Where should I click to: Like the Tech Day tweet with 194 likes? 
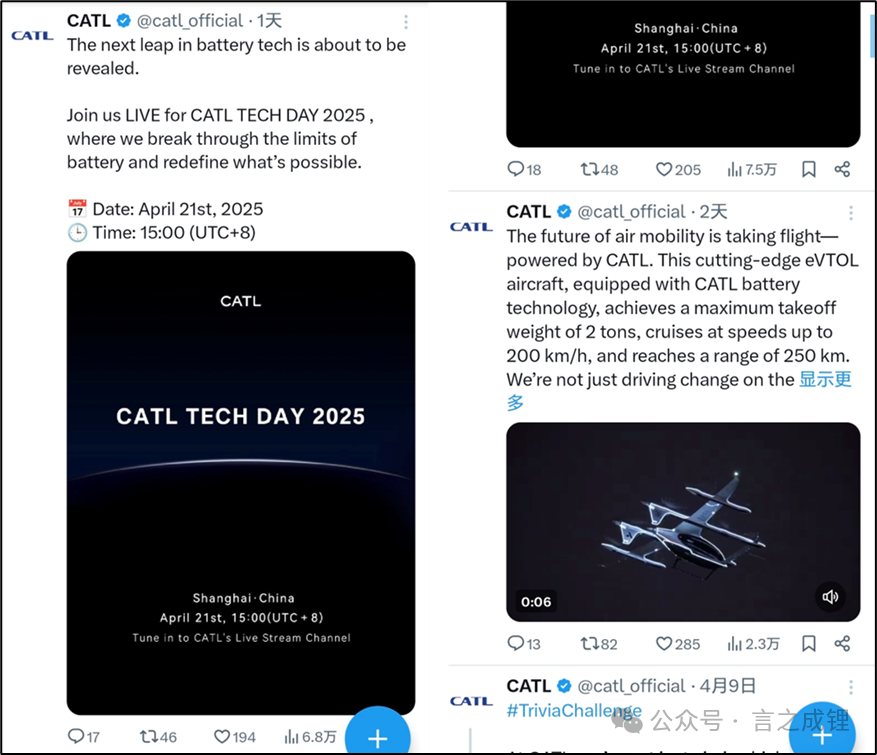pos(235,737)
